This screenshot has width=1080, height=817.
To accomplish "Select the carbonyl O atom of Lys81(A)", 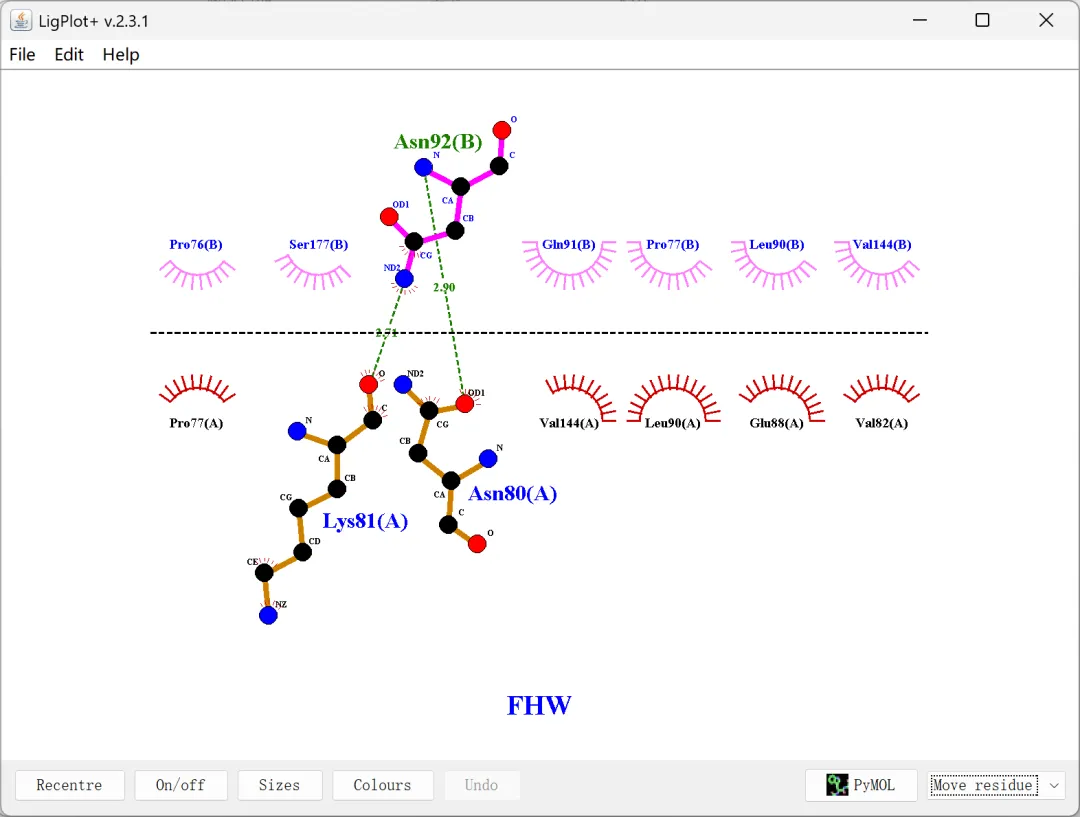I will tap(368, 384).
